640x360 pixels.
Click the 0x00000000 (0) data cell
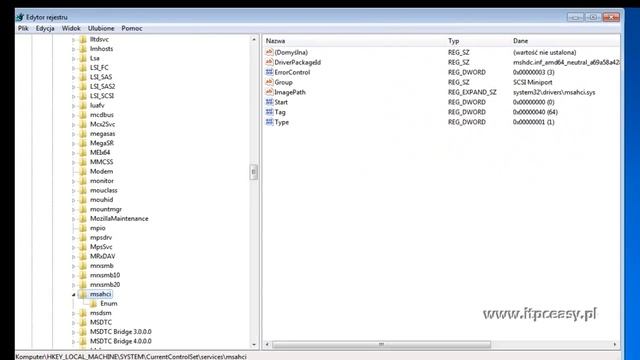533,102
